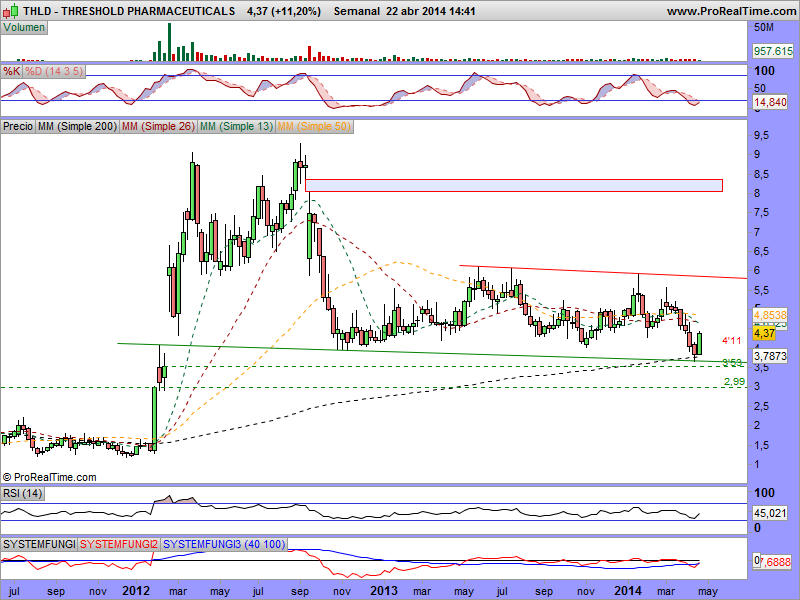Select the %D (14 3 5) label
This screenshot has width=800, height=600.
[54, 71]
